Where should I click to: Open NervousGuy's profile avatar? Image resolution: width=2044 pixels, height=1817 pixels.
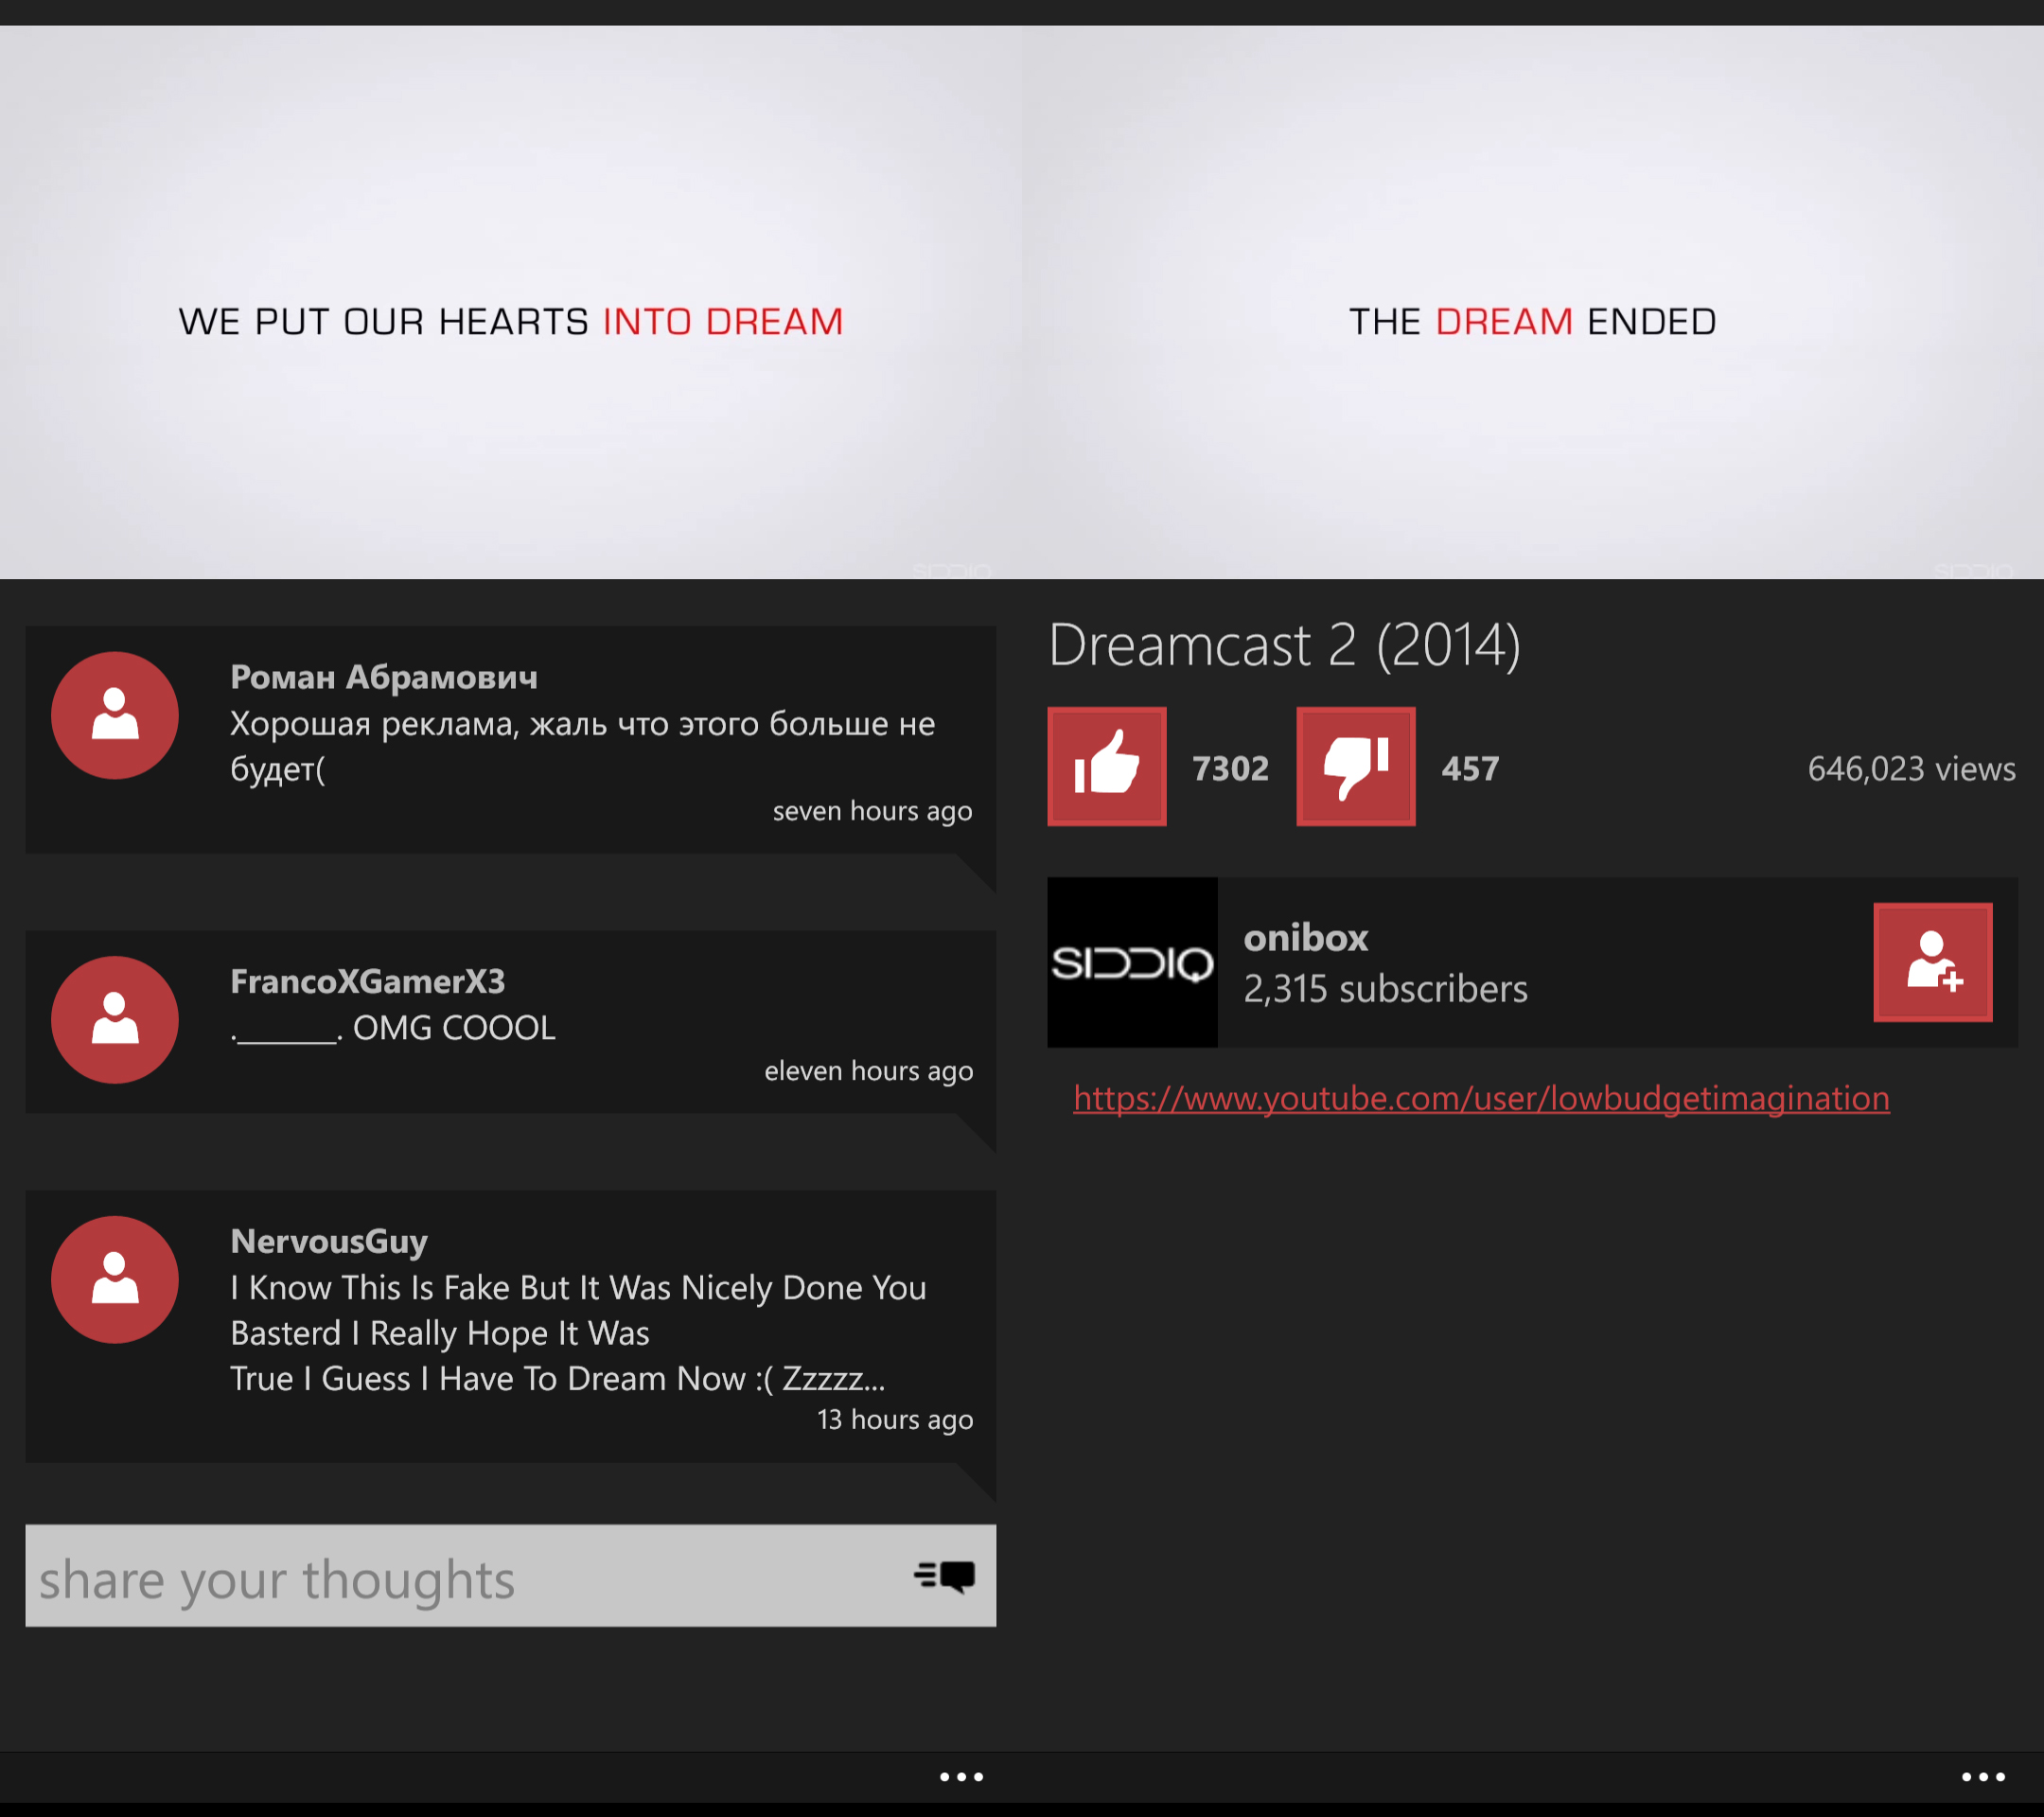tap(115, 1279)
